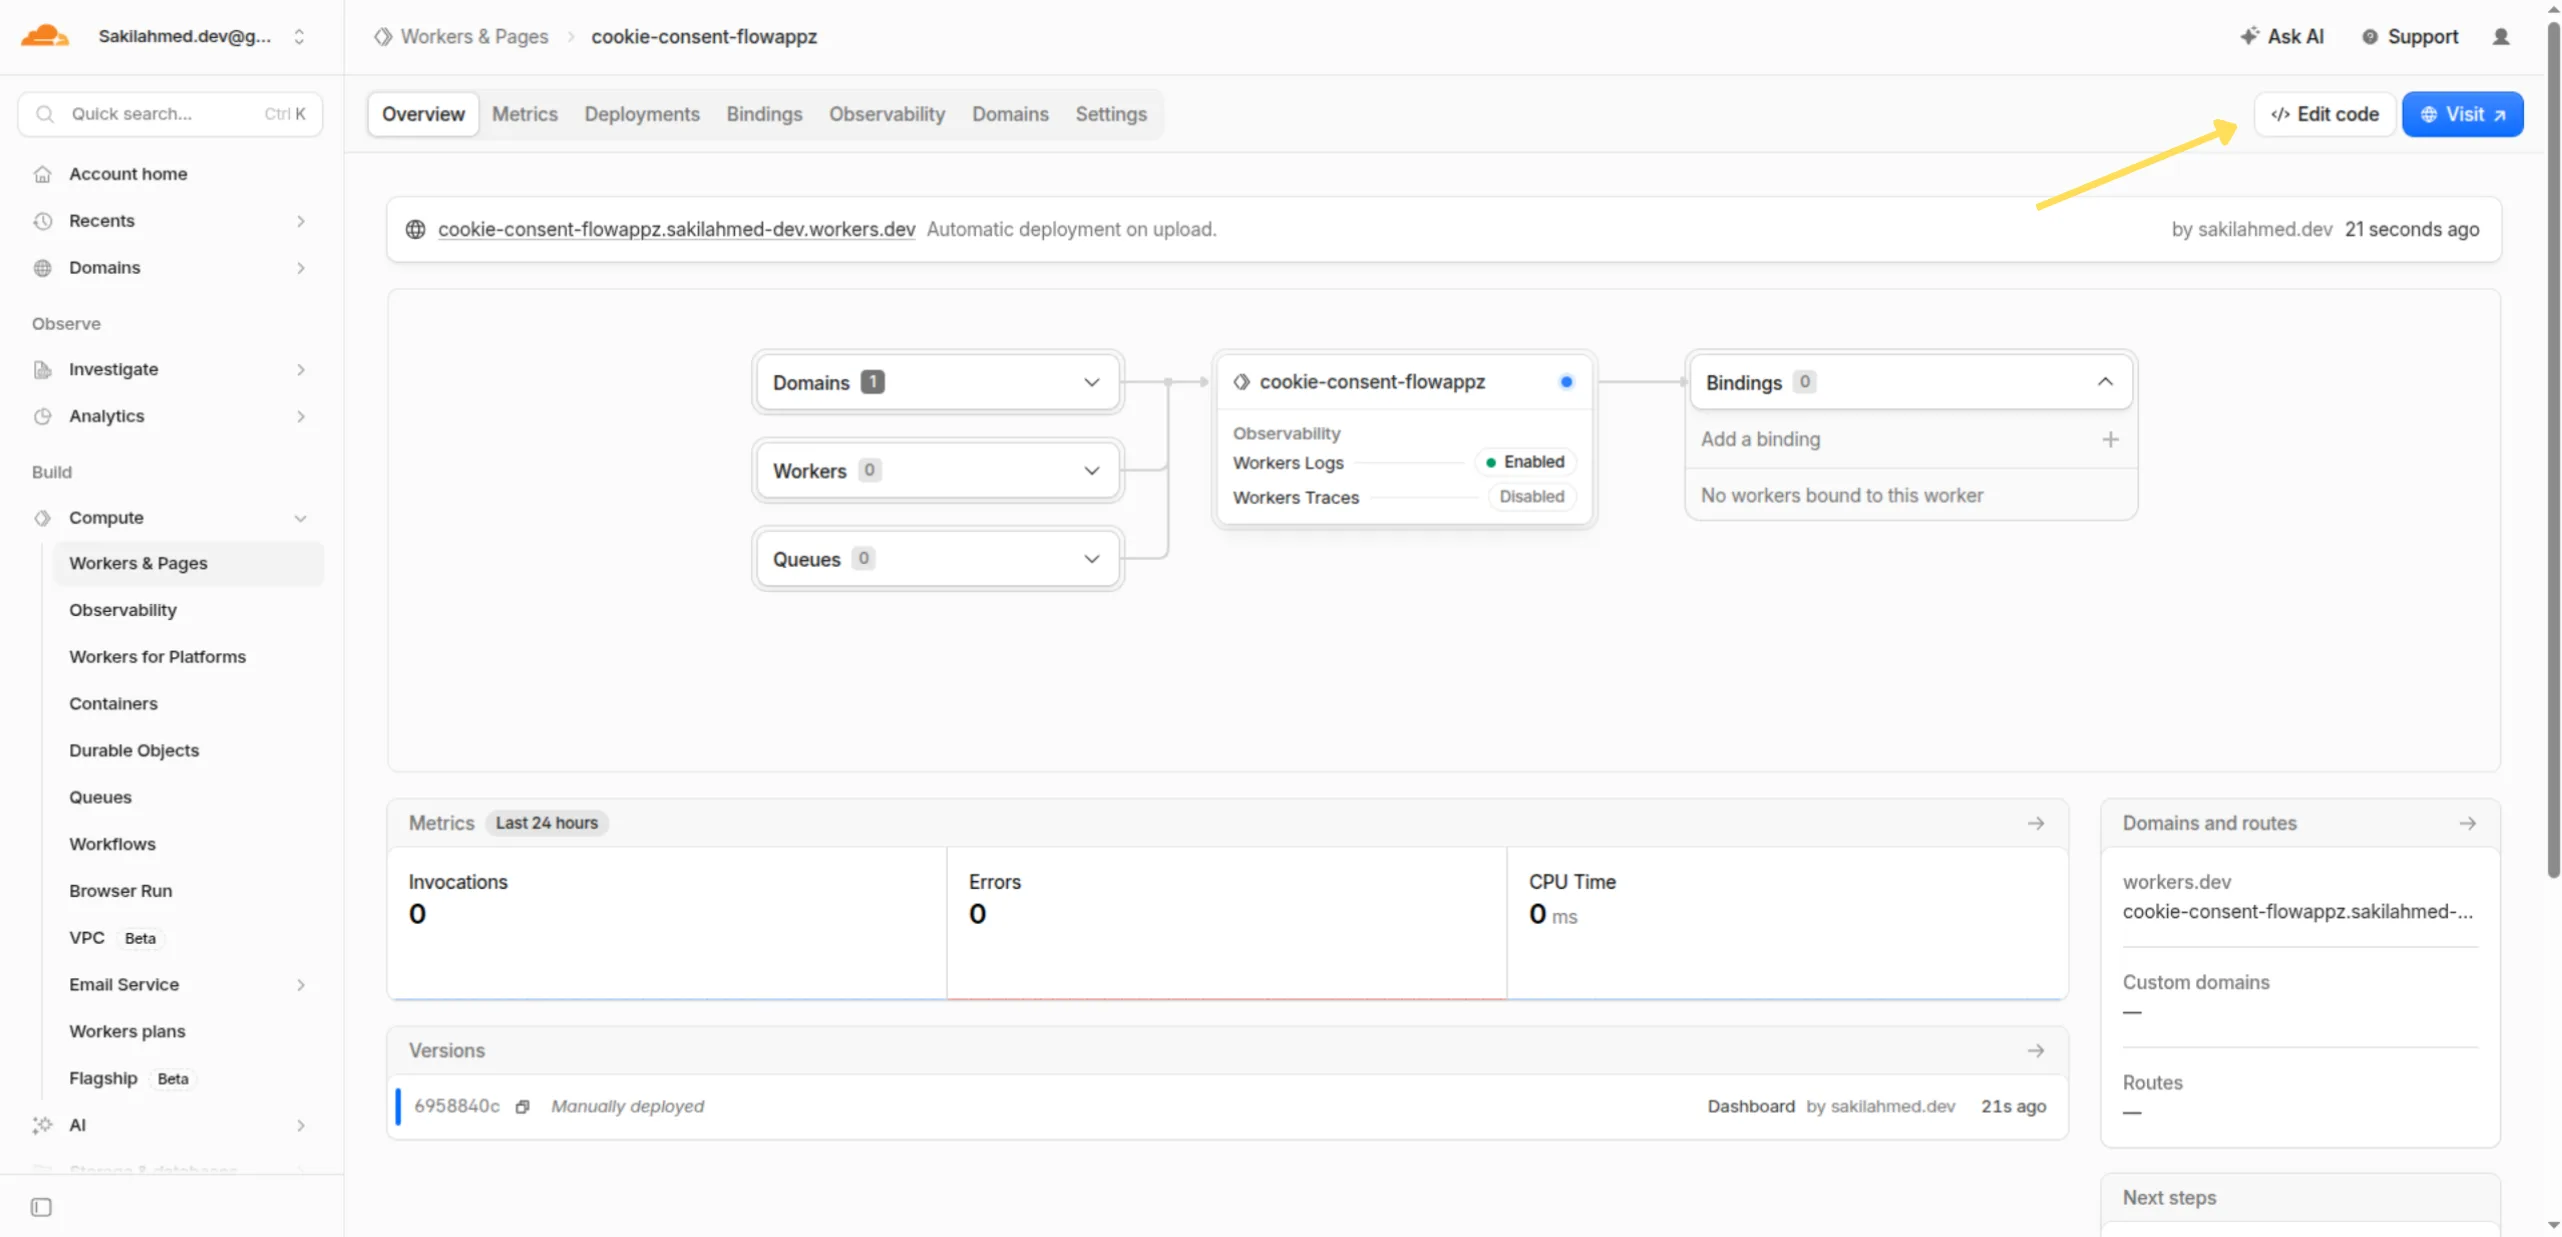Expand the Investigate submenu chevron
2562x1237 pixels.
300,370
